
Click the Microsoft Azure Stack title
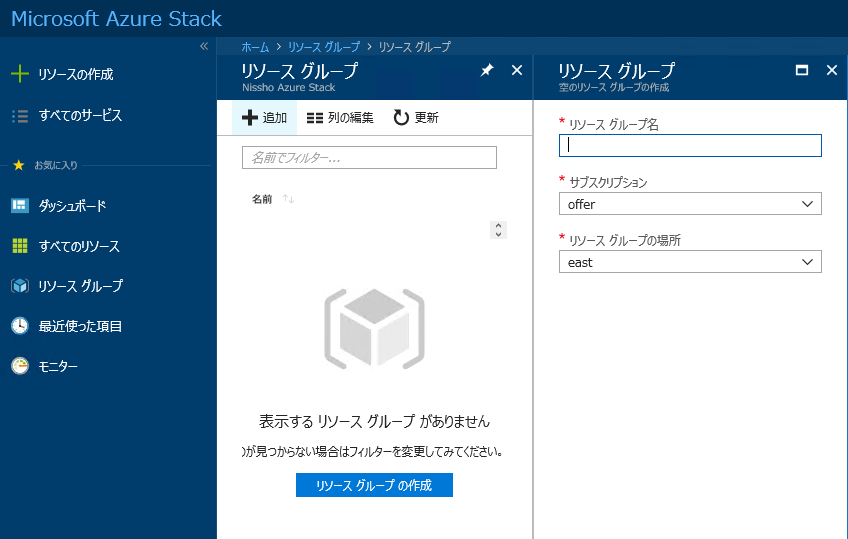point(116,18)
